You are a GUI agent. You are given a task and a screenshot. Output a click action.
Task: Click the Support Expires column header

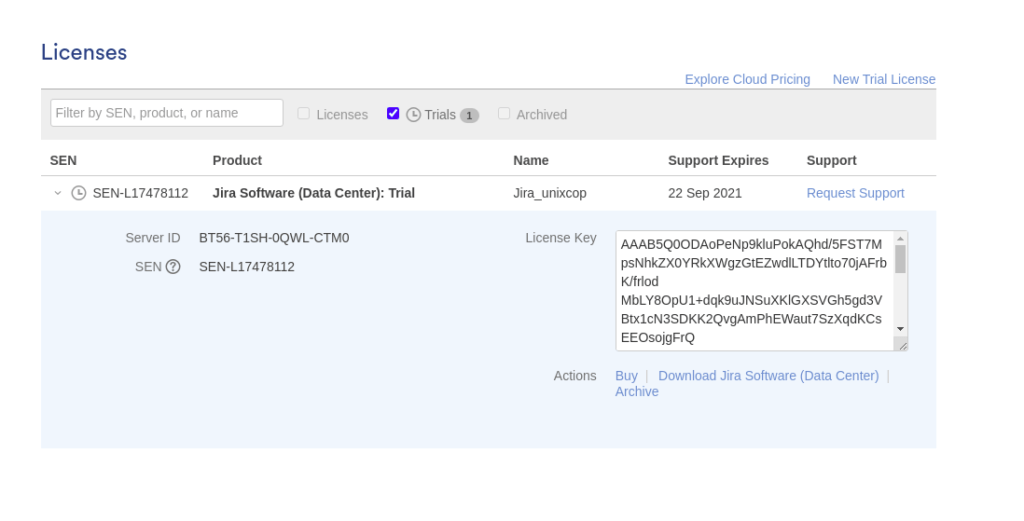click(x=718, y=161)
